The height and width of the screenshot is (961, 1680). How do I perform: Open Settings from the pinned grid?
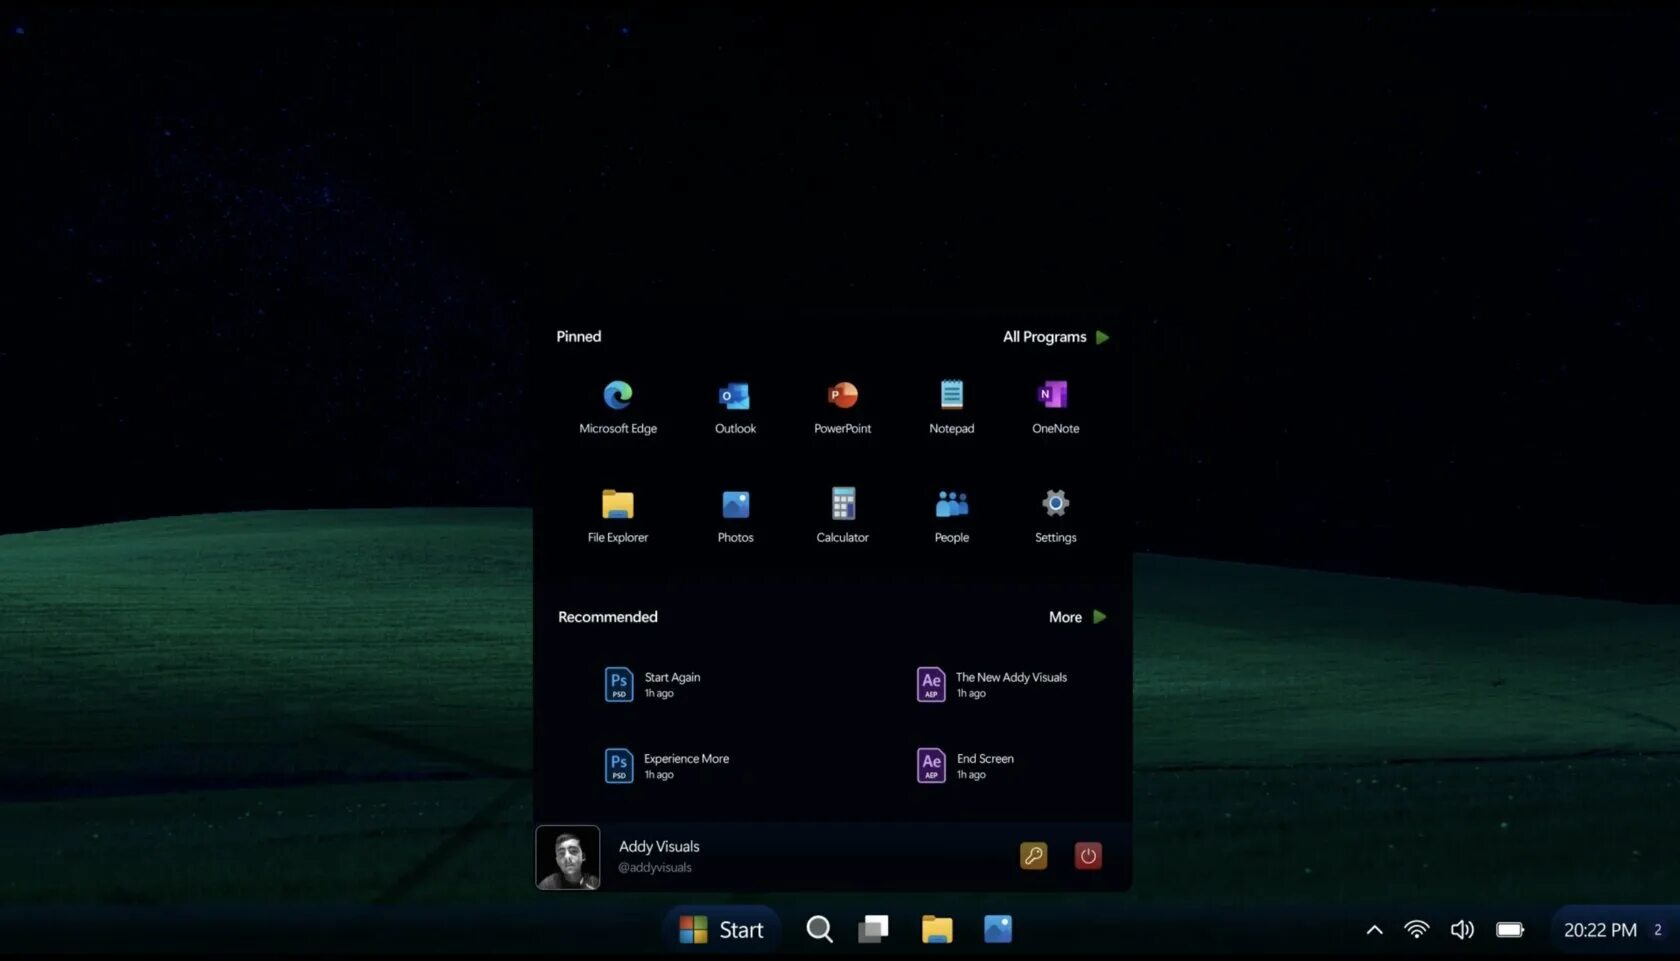tap(1055, 516)
